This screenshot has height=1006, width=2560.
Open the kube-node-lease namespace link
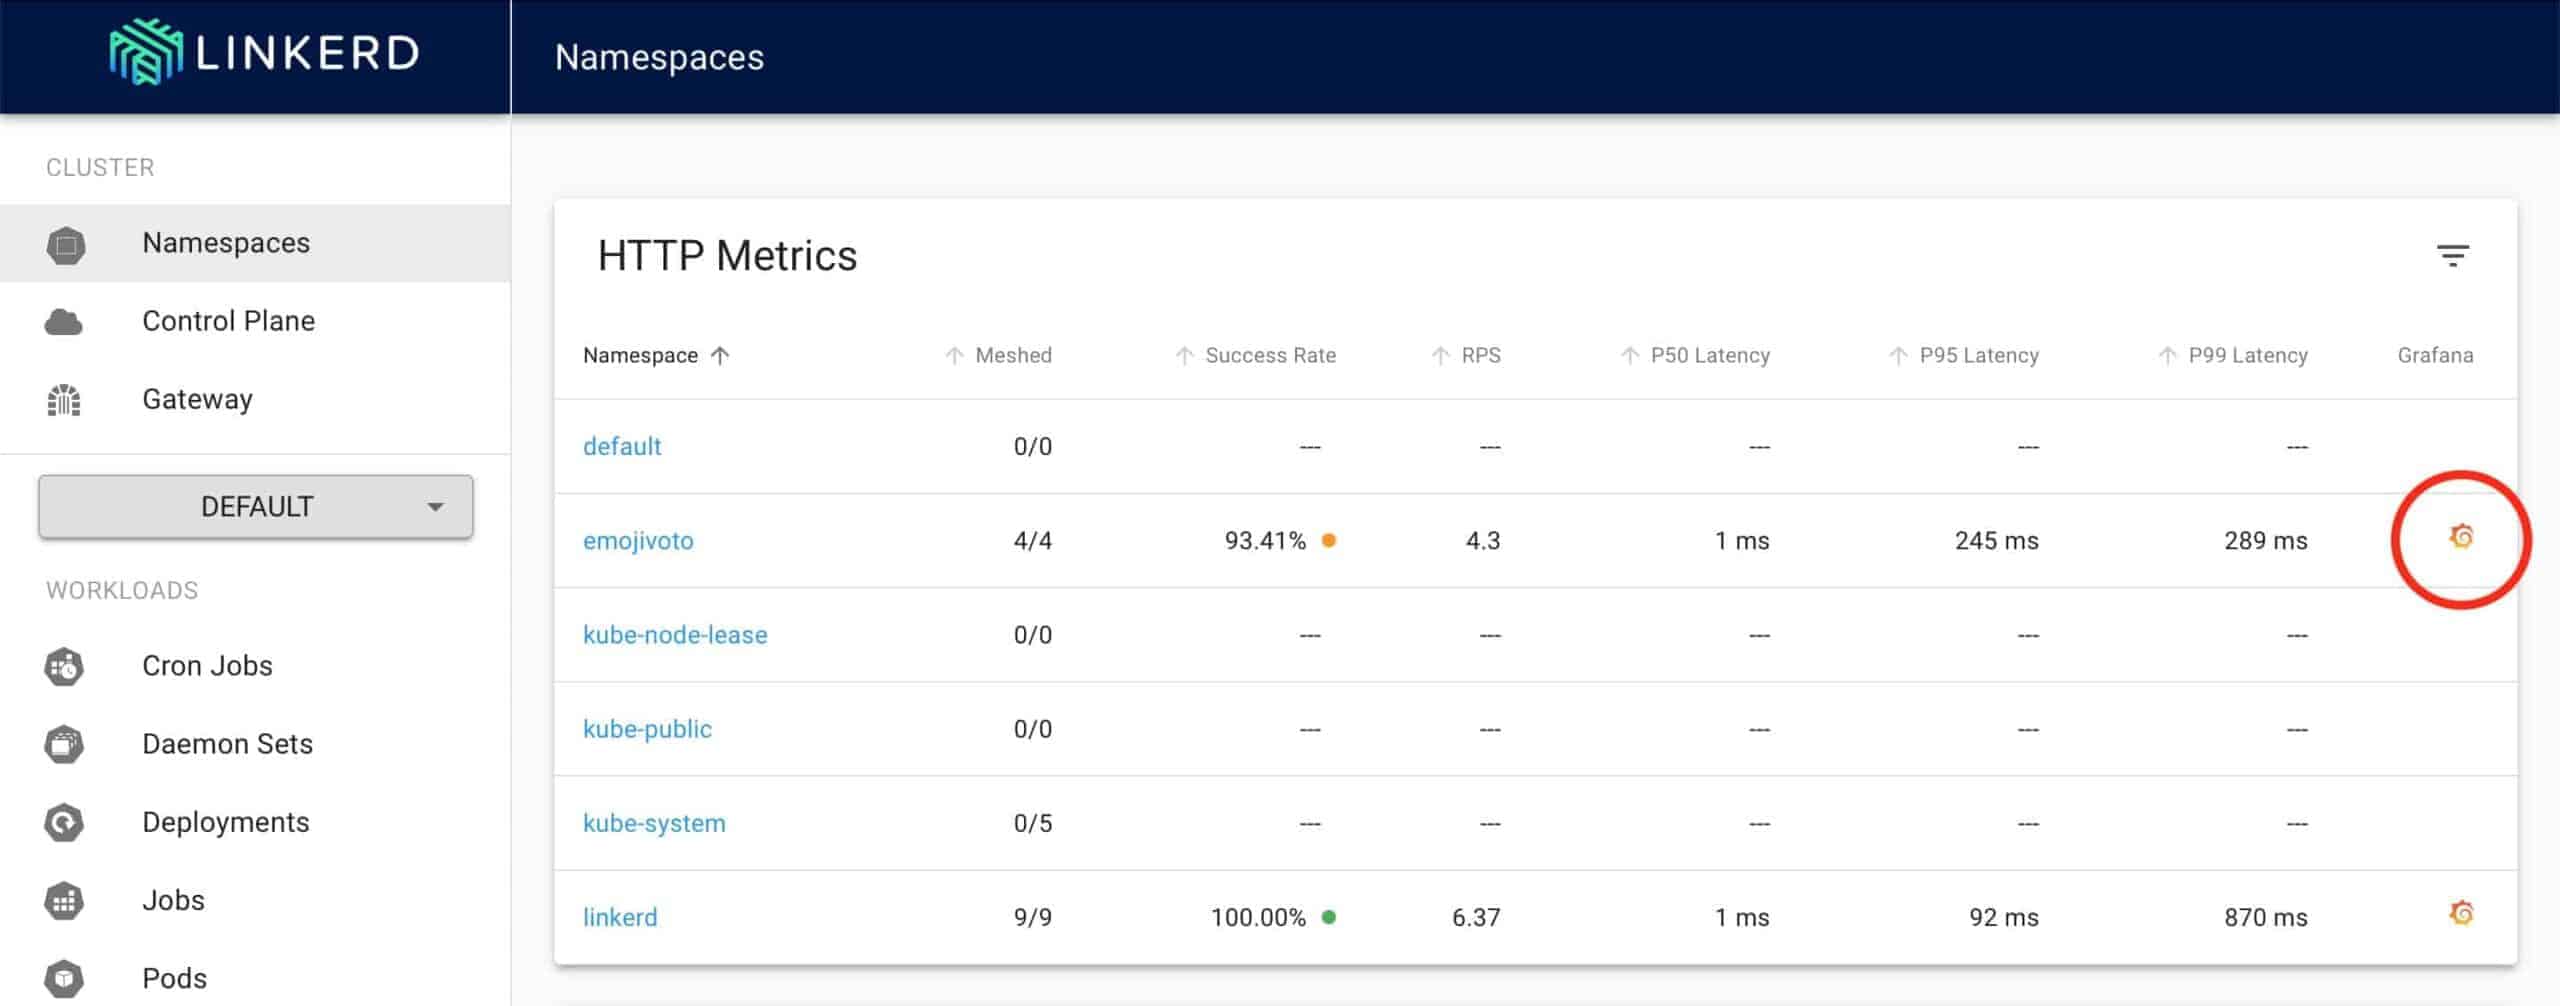point(675,635)
